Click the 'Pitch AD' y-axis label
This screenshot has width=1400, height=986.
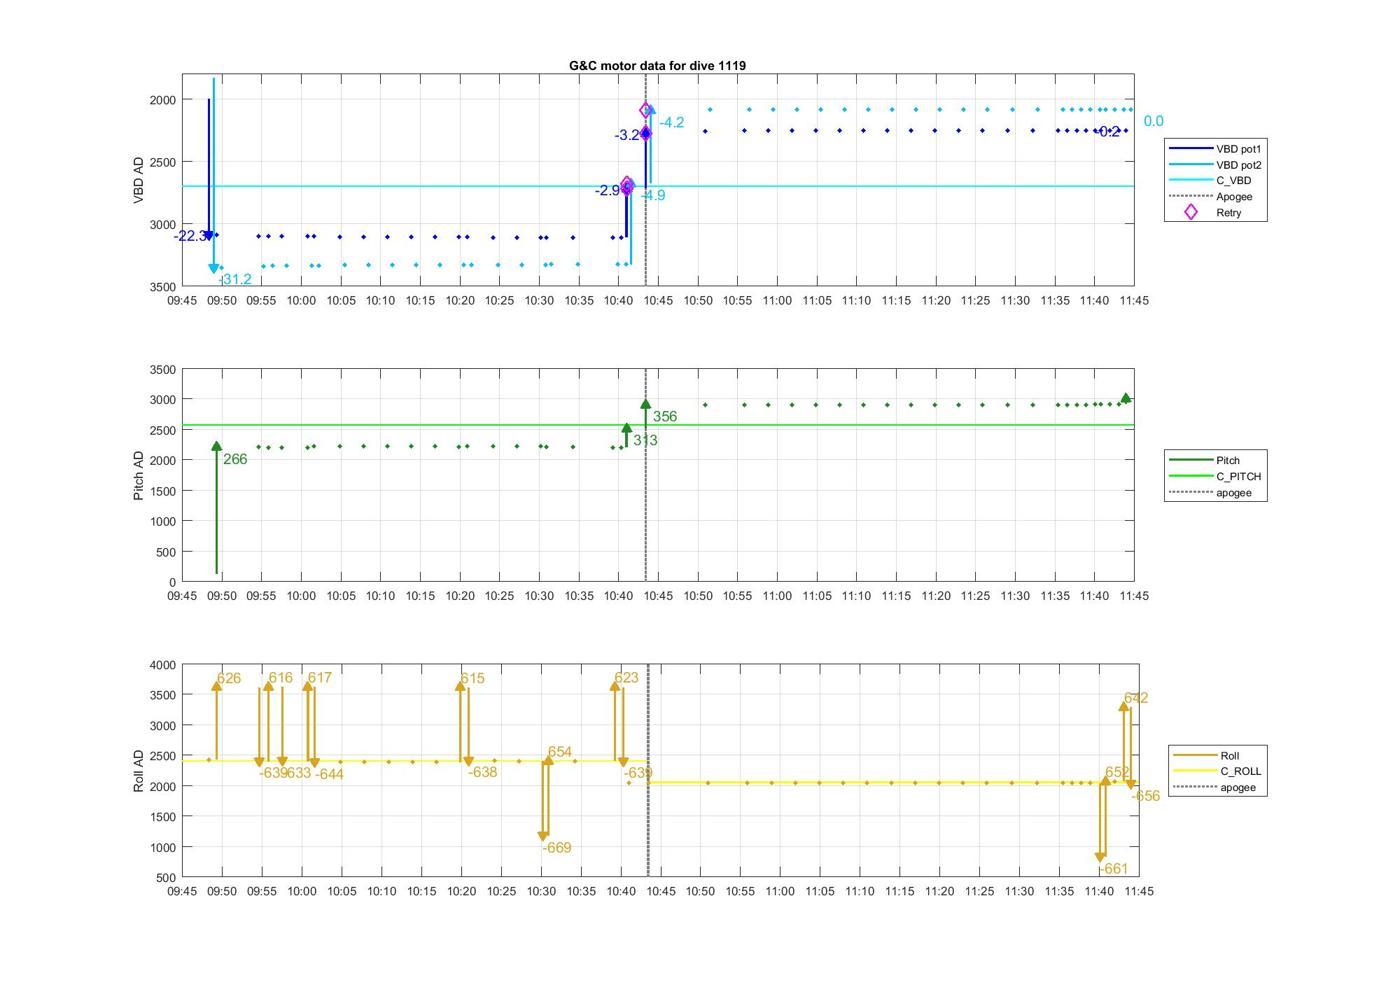139,475
